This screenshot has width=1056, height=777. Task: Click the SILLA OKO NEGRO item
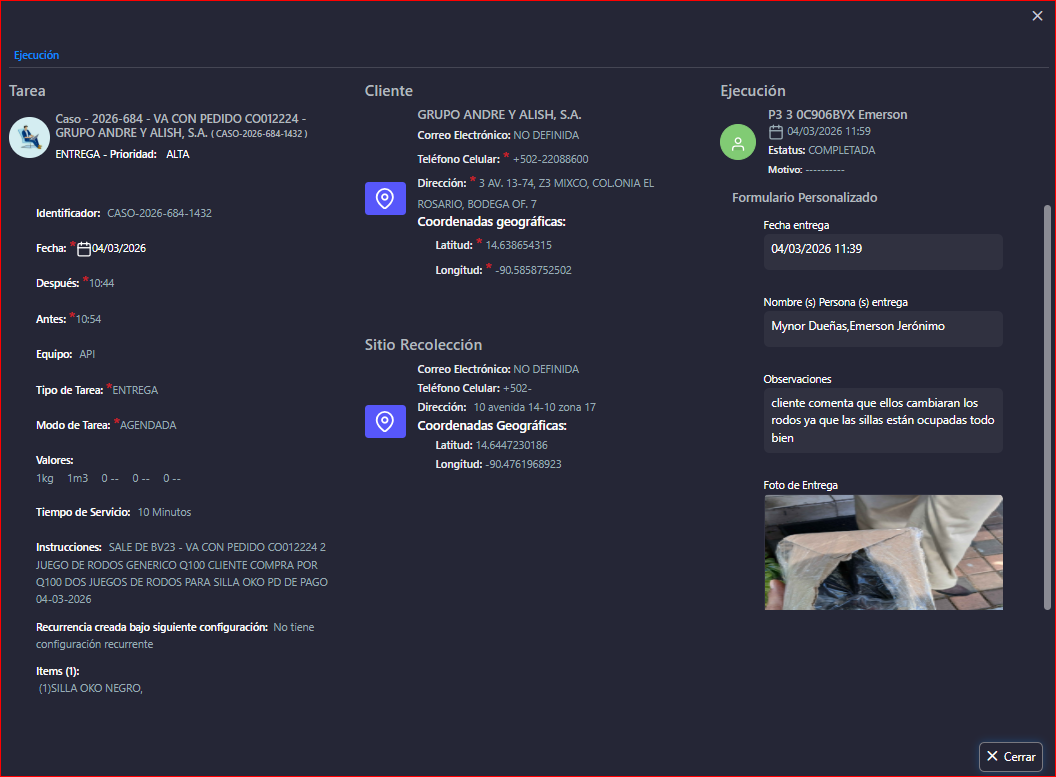coord(91,687)
